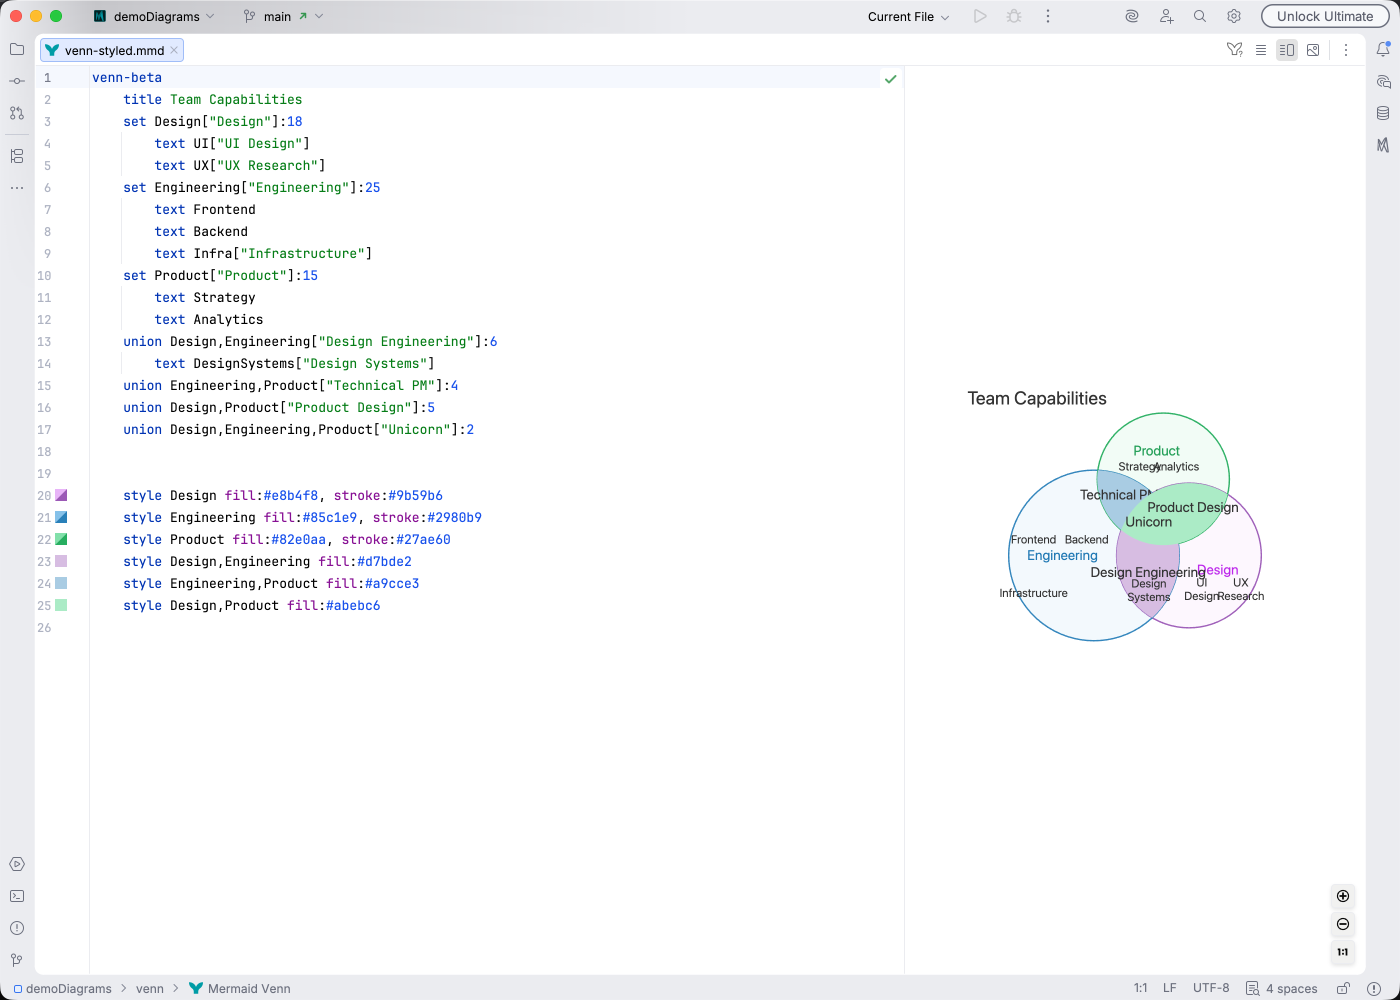The height and width of the screenshot is (1000, 1400).
Task: Open the Mermaid tool window on right sidebar
Action: pos(1385,147)
